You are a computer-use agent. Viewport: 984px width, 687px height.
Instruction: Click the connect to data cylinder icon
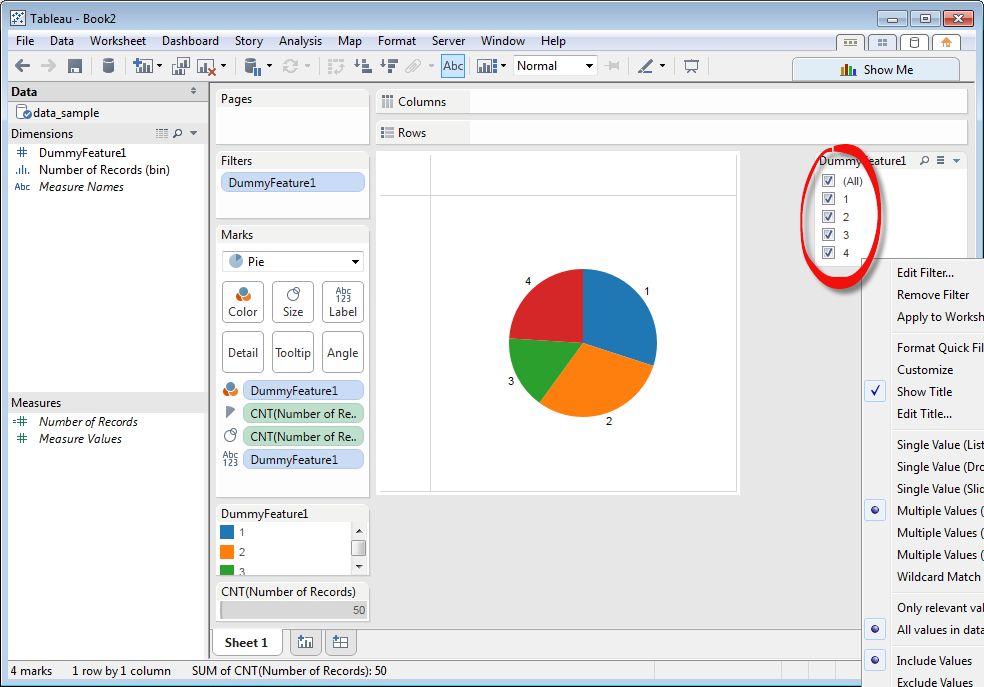click(x=109, y=66)
